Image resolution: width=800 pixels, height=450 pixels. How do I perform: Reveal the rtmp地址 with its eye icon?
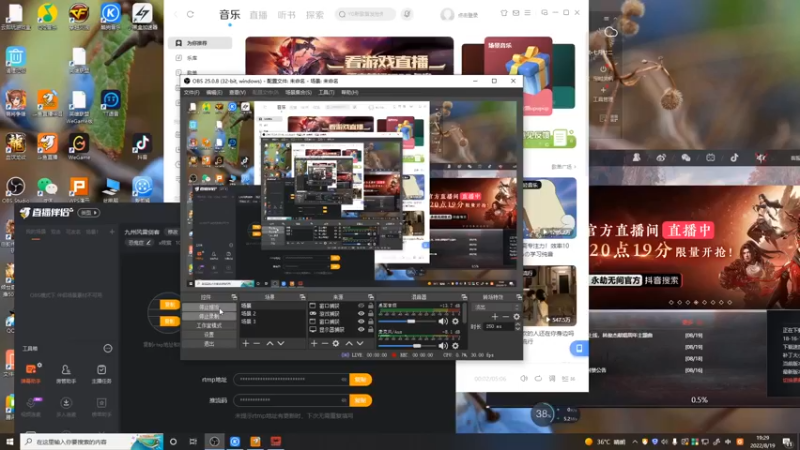344,379
